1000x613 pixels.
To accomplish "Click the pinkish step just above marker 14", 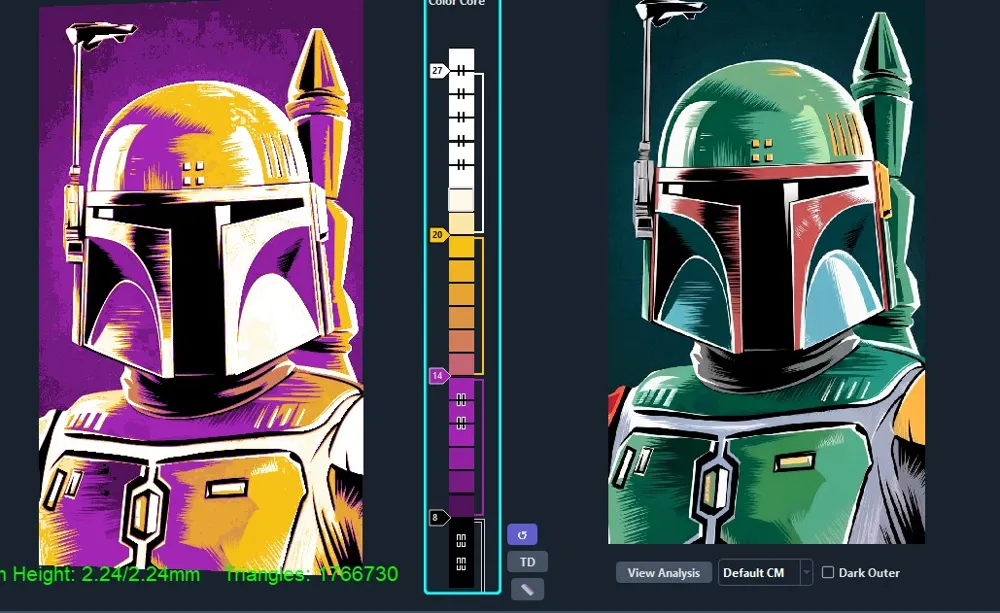I will 461,364.
